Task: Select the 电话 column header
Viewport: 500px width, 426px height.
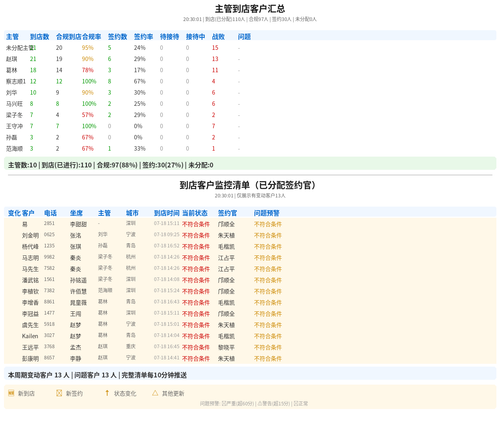Action: click(x=50, y=213)
